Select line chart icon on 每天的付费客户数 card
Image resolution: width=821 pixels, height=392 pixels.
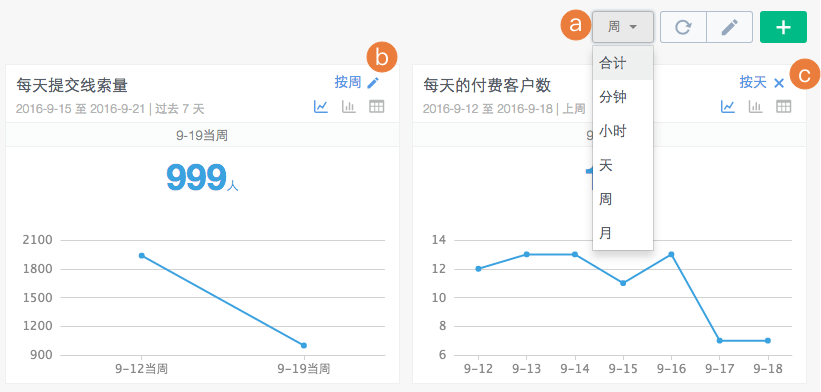(728, 107)
